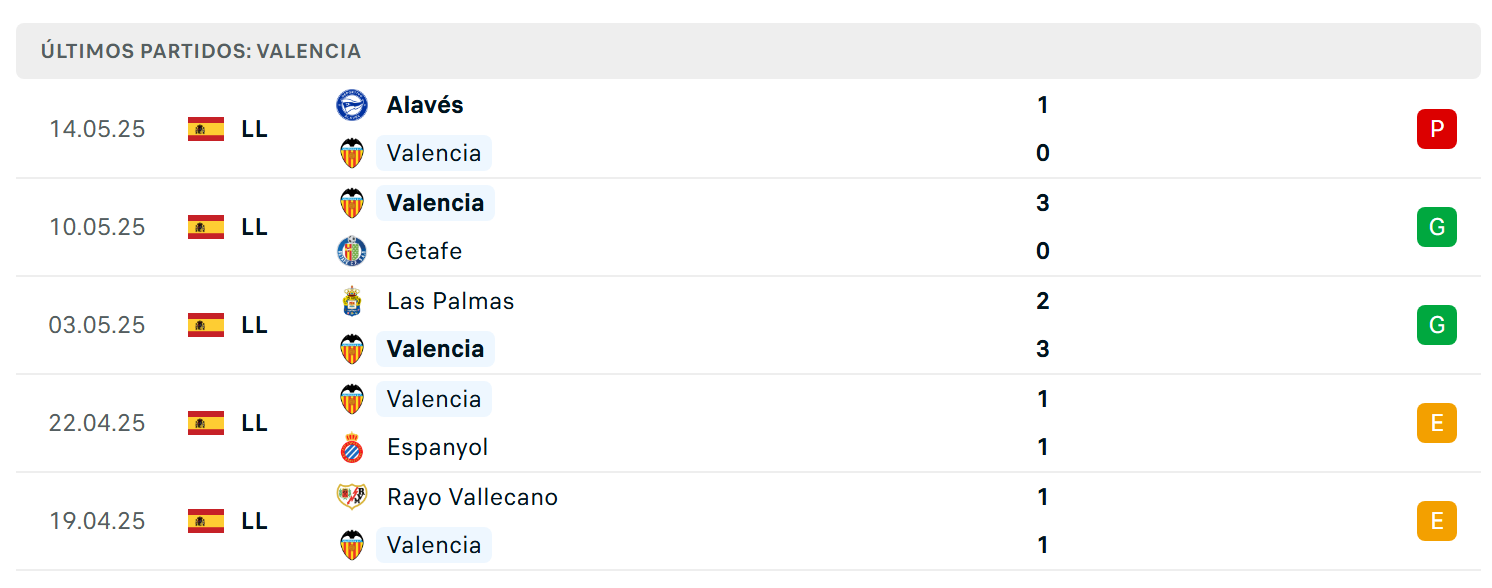Click the Rayo Vallecano team crest
Screen dimensions: 1492x588
[352, 497]
